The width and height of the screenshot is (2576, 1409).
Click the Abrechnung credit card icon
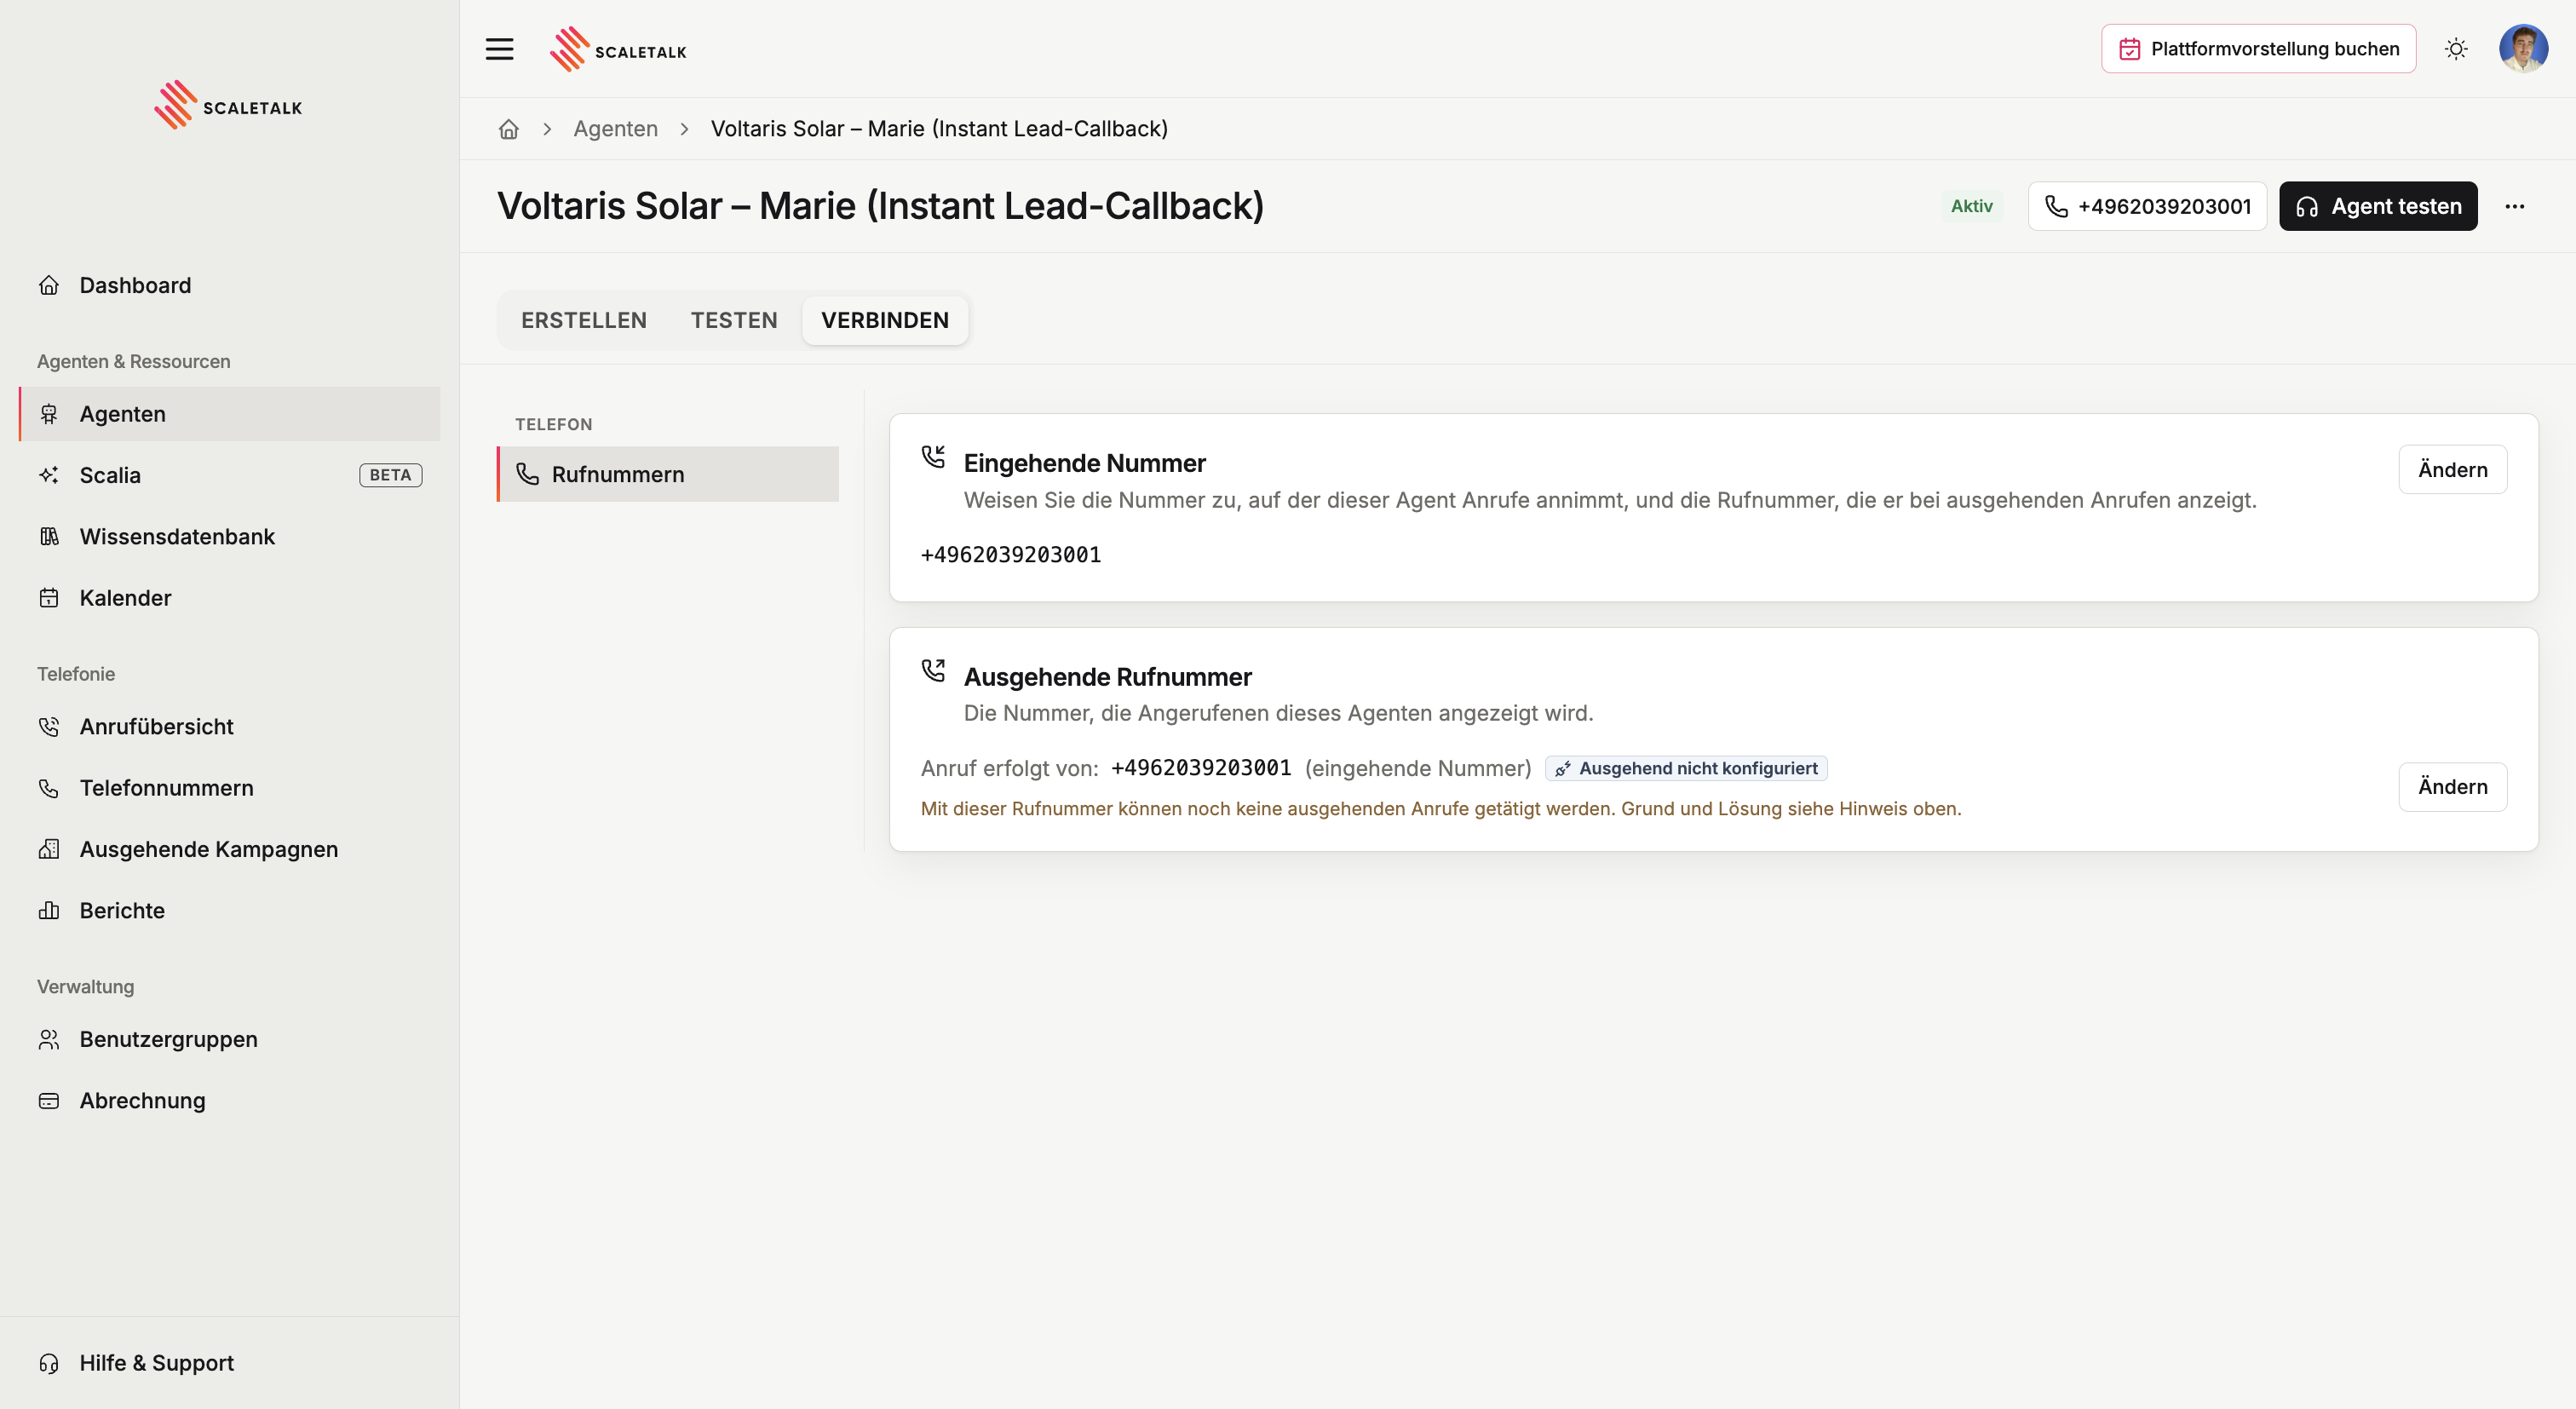coord(49,1101)
